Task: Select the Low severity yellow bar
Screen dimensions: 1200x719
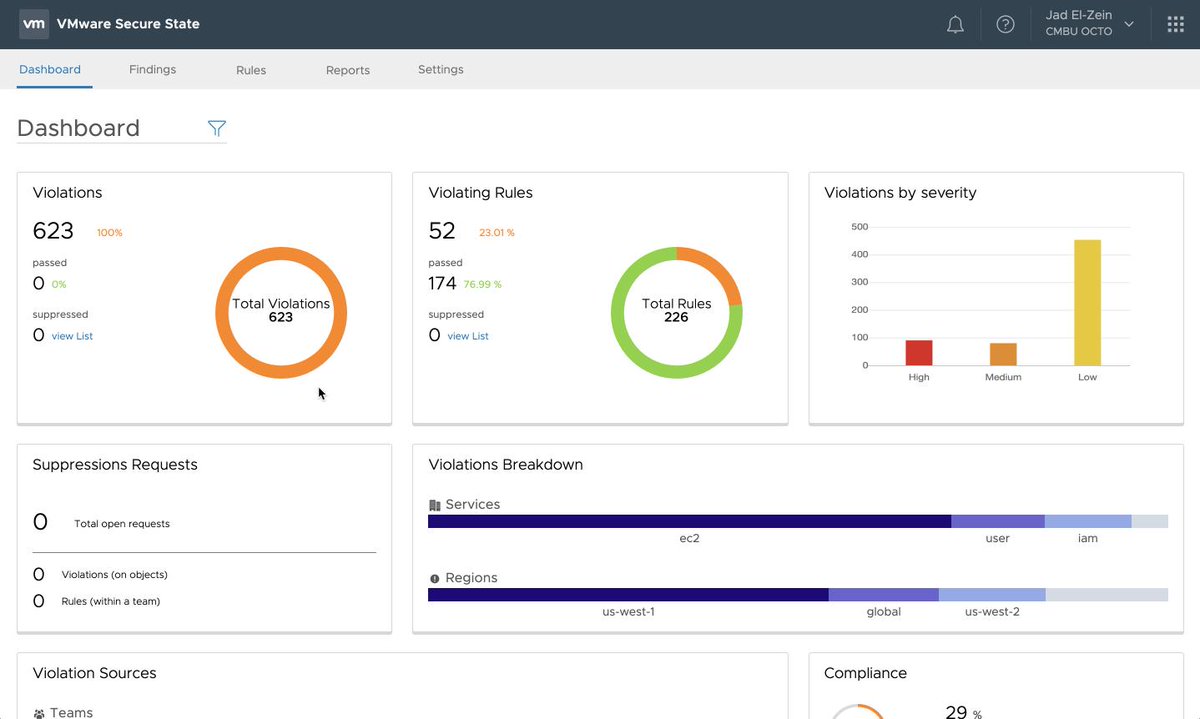Action: pos(1087,303)
